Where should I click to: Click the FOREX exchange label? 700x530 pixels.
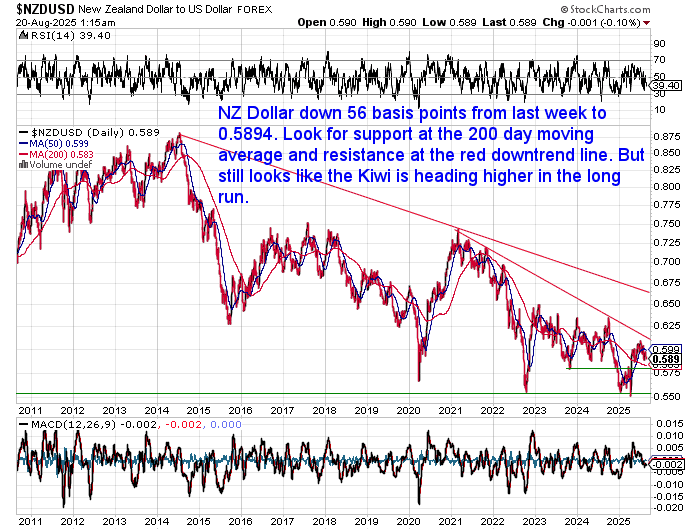(254, 10)
